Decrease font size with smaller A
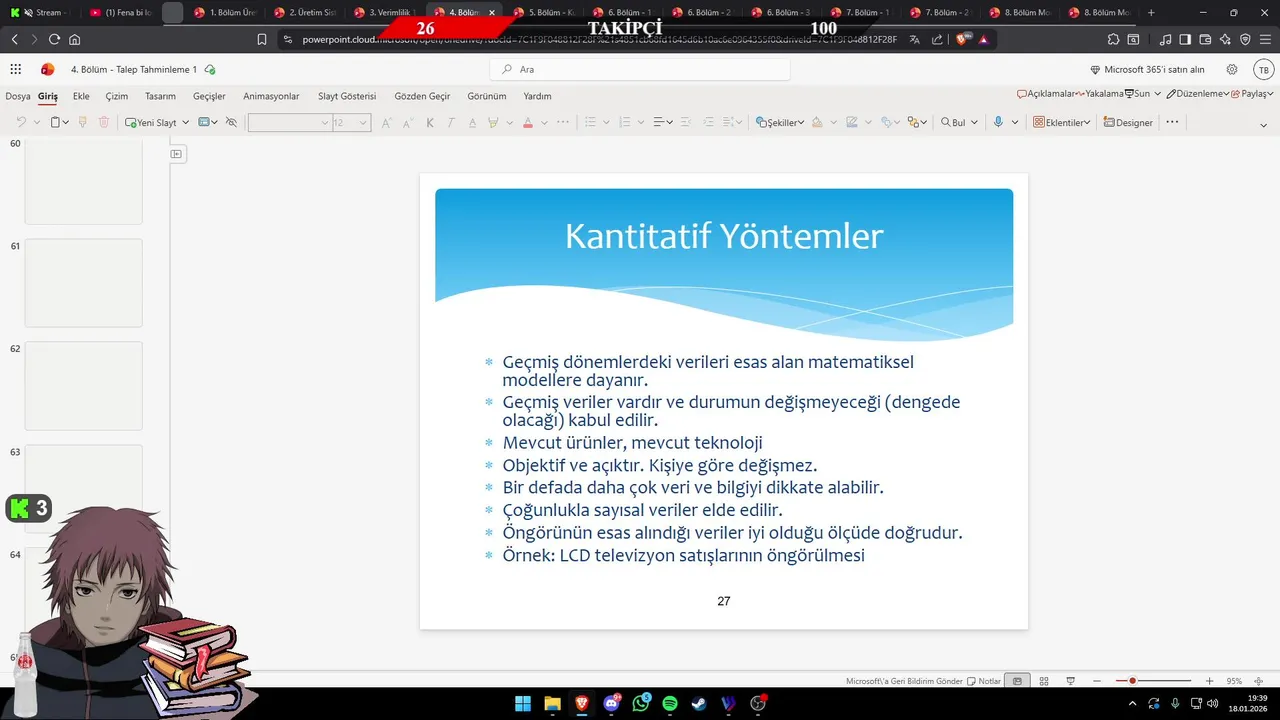The height and width of the screenshot is (720, 1280). 407,122
